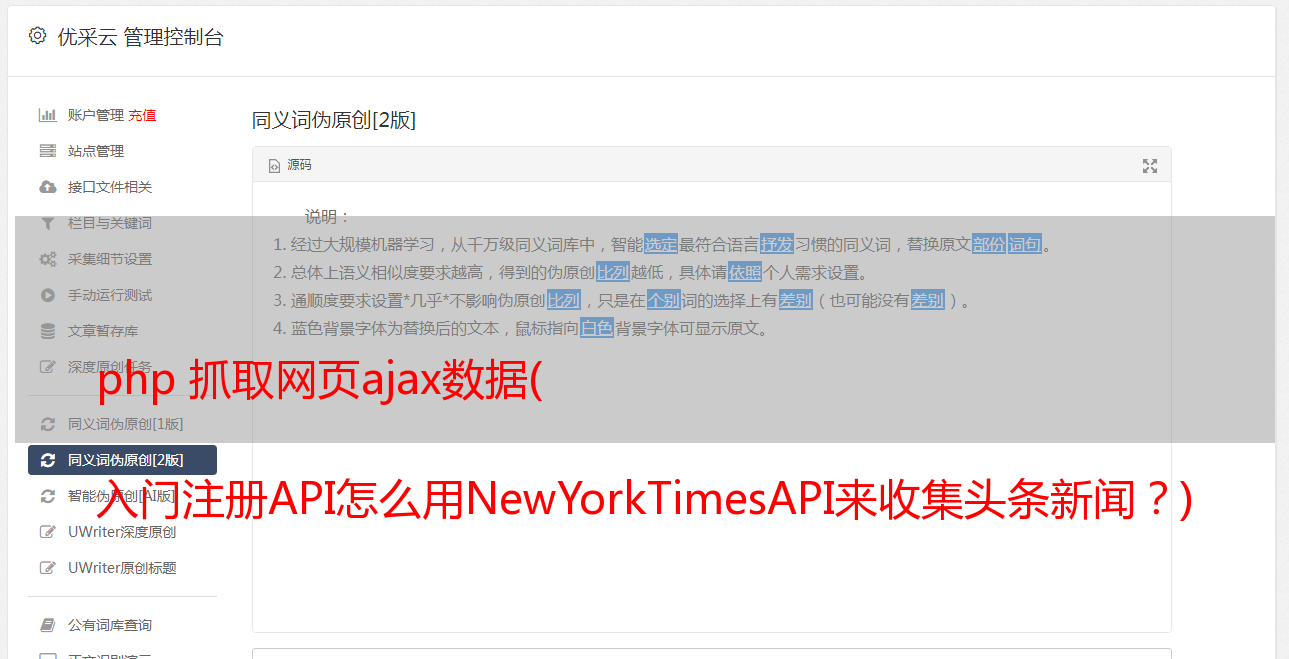Click the bar chart icon for 账户管理
This screenshot has width=1289, height=659.
[x=47, y=115]
